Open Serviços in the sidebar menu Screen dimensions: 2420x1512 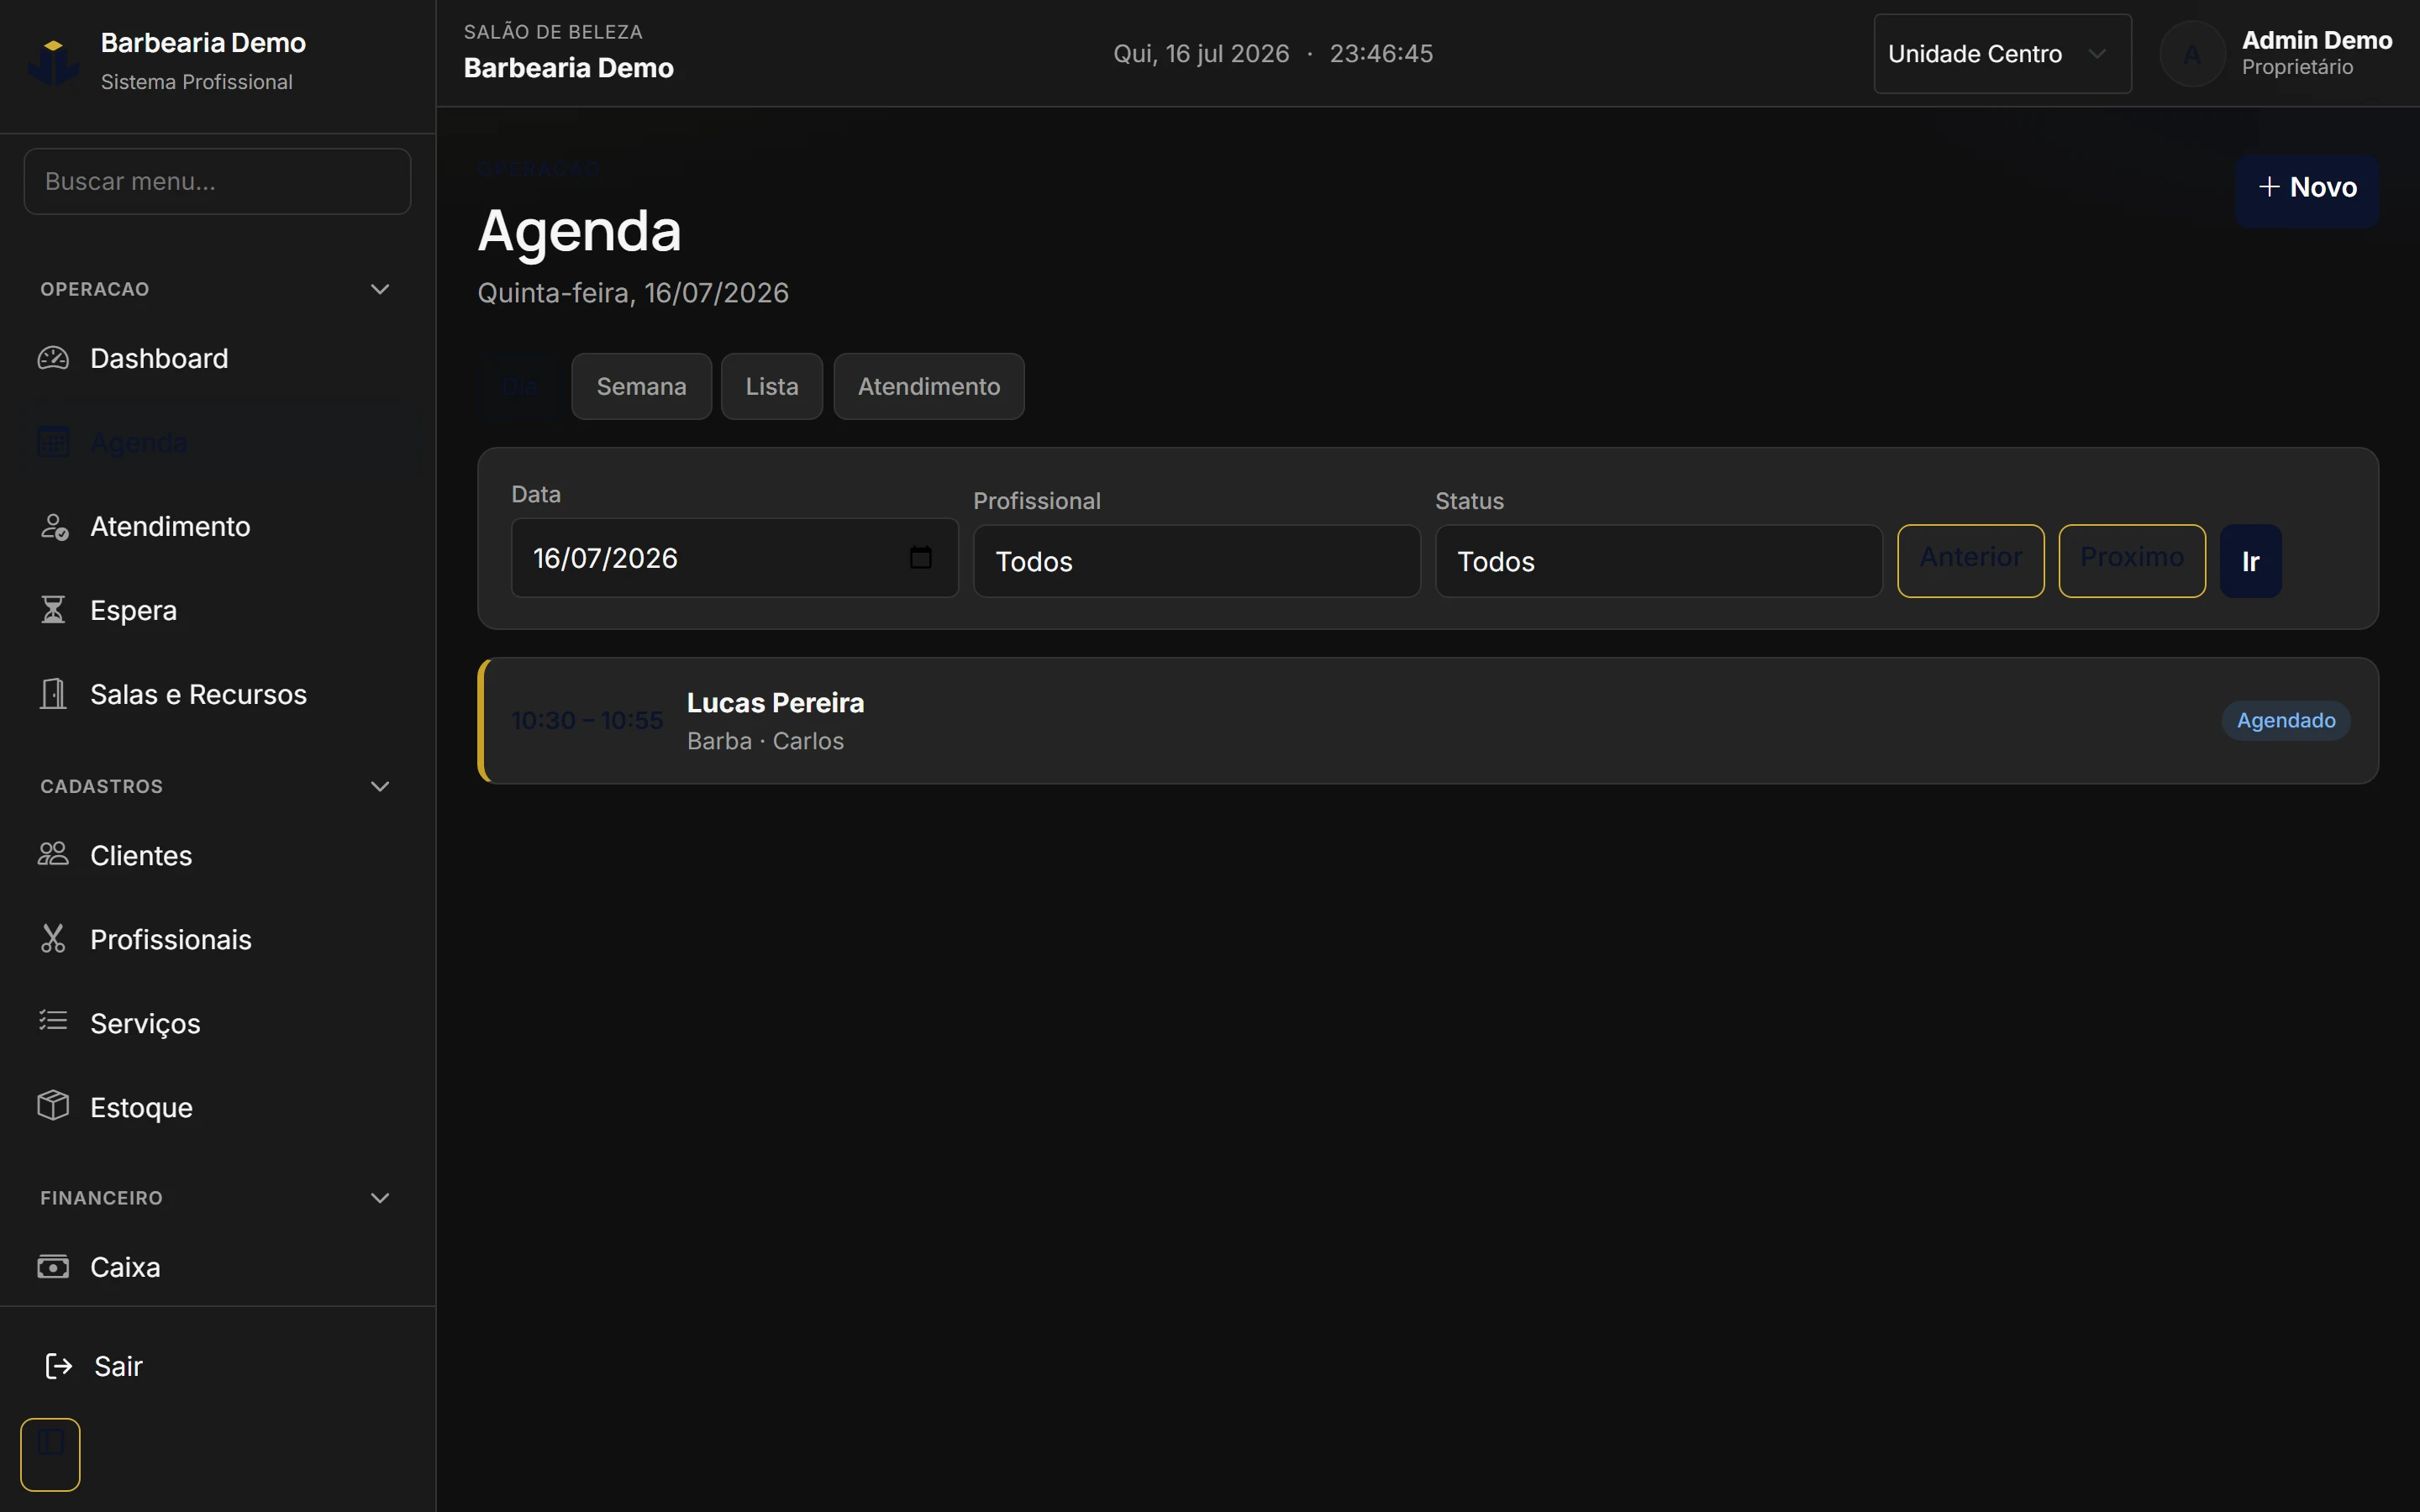point(218,1023)
